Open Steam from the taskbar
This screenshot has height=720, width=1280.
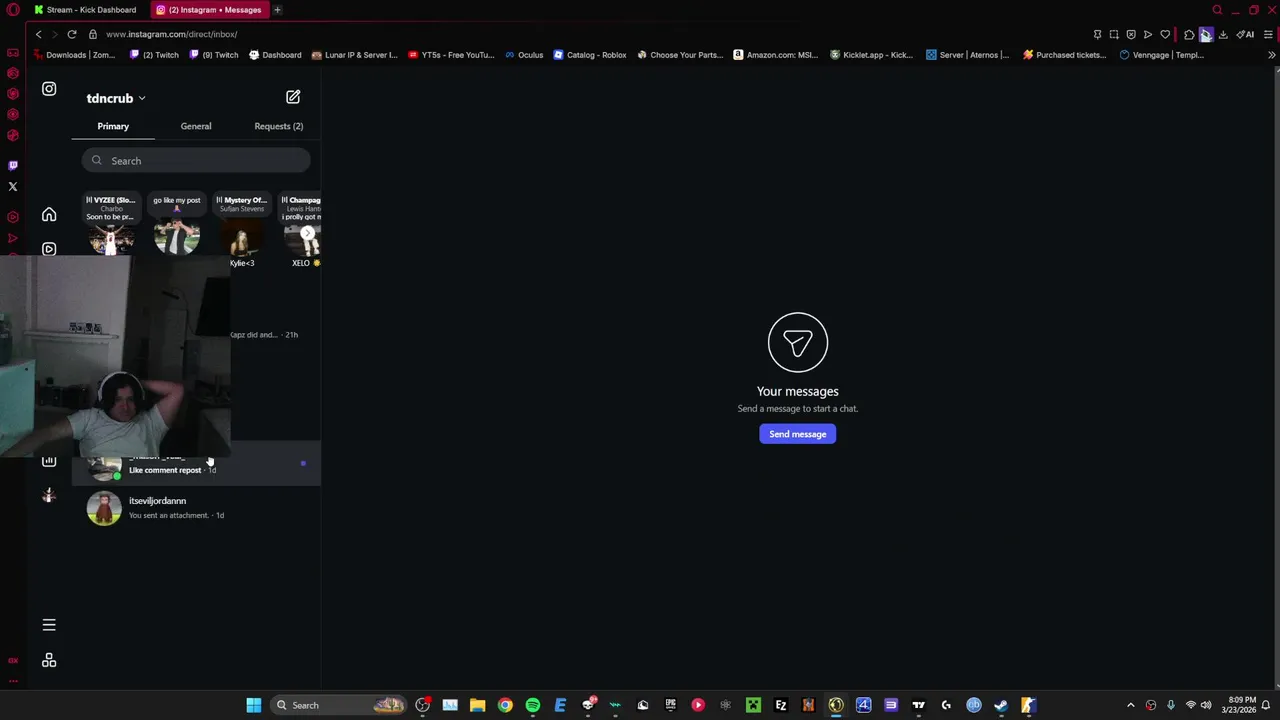click(x=1001, y=705)
